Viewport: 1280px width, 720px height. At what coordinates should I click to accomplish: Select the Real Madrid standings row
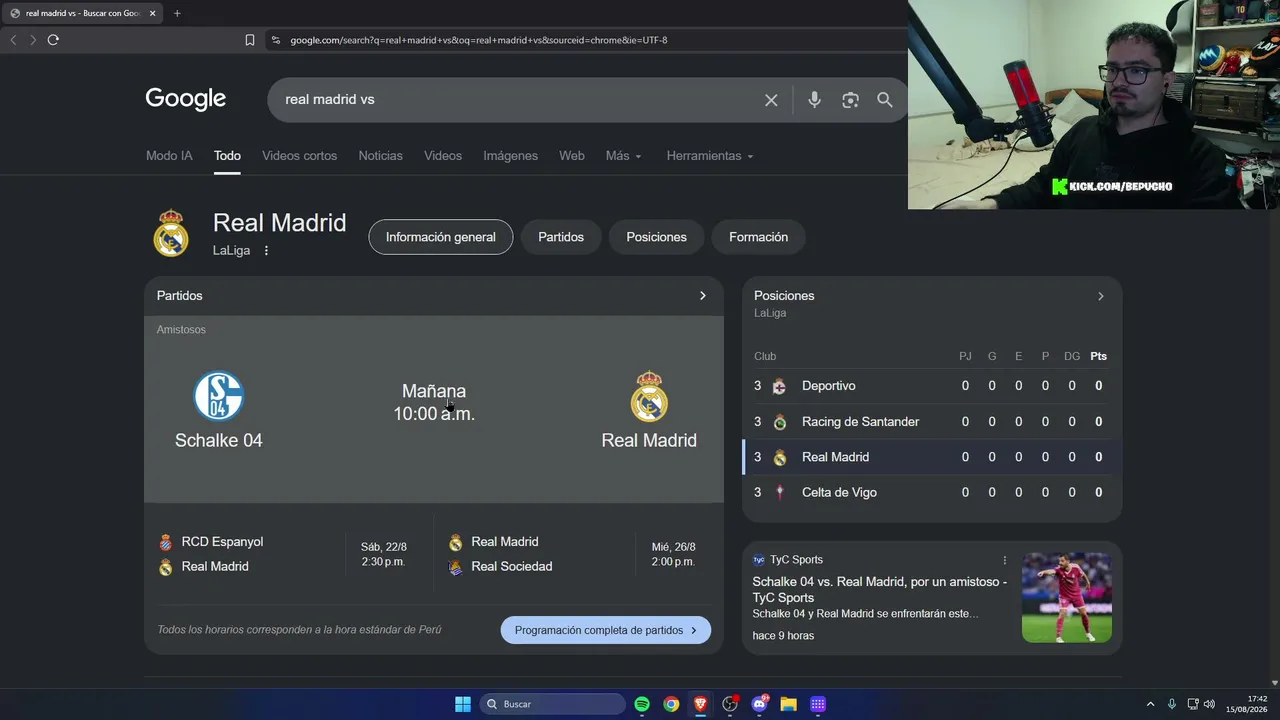click(932, 457)
